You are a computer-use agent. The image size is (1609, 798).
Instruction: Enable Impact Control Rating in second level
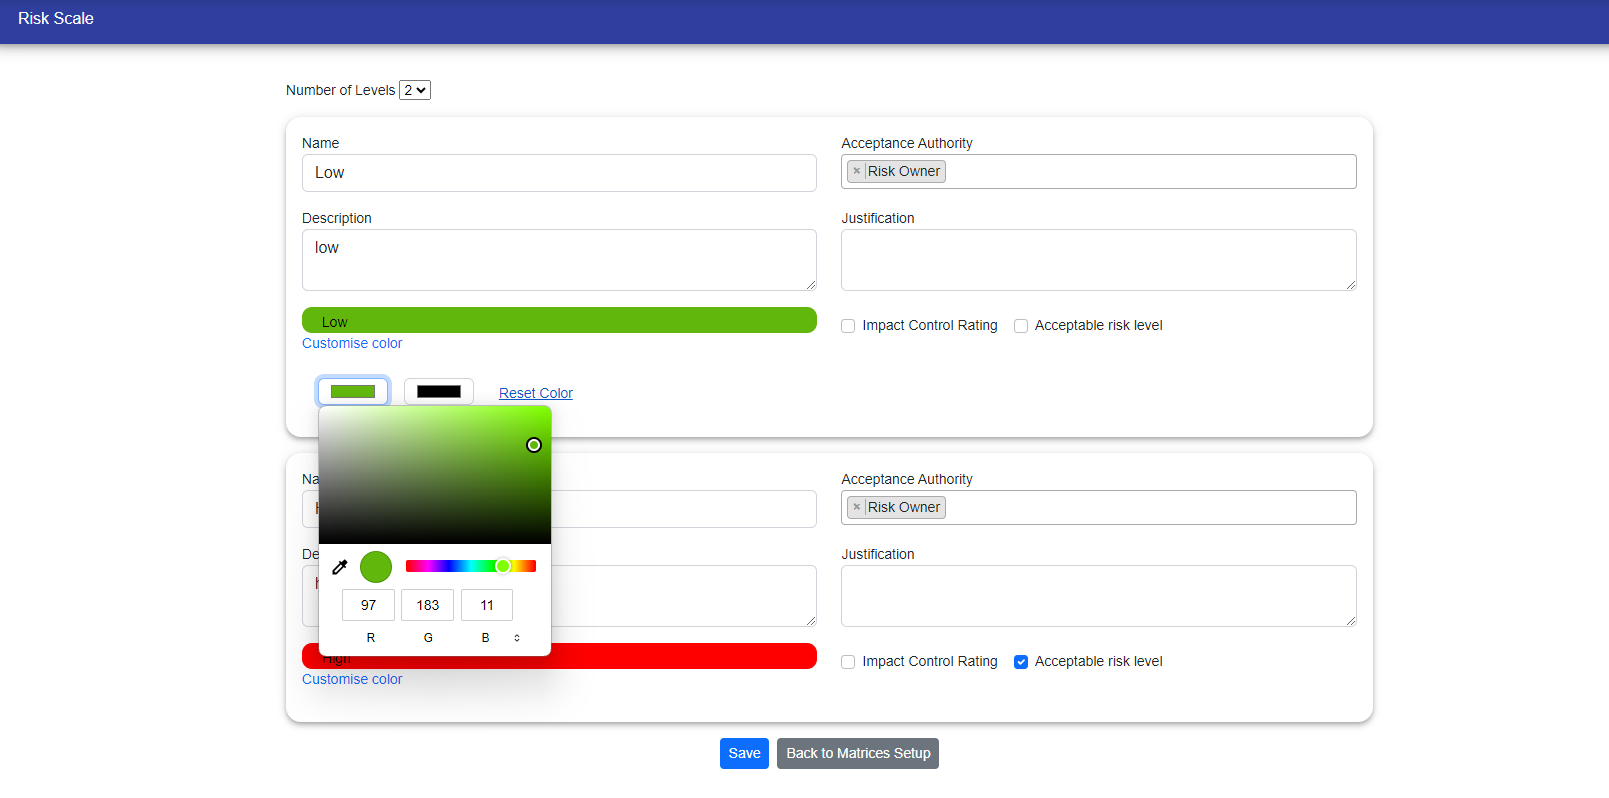click(x=848, y=662)
